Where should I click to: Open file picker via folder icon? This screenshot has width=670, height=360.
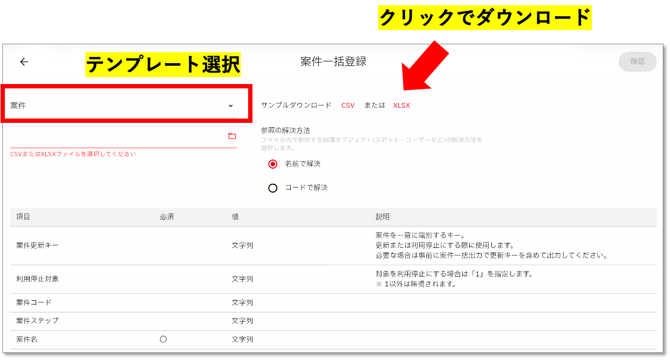[232, 136]
